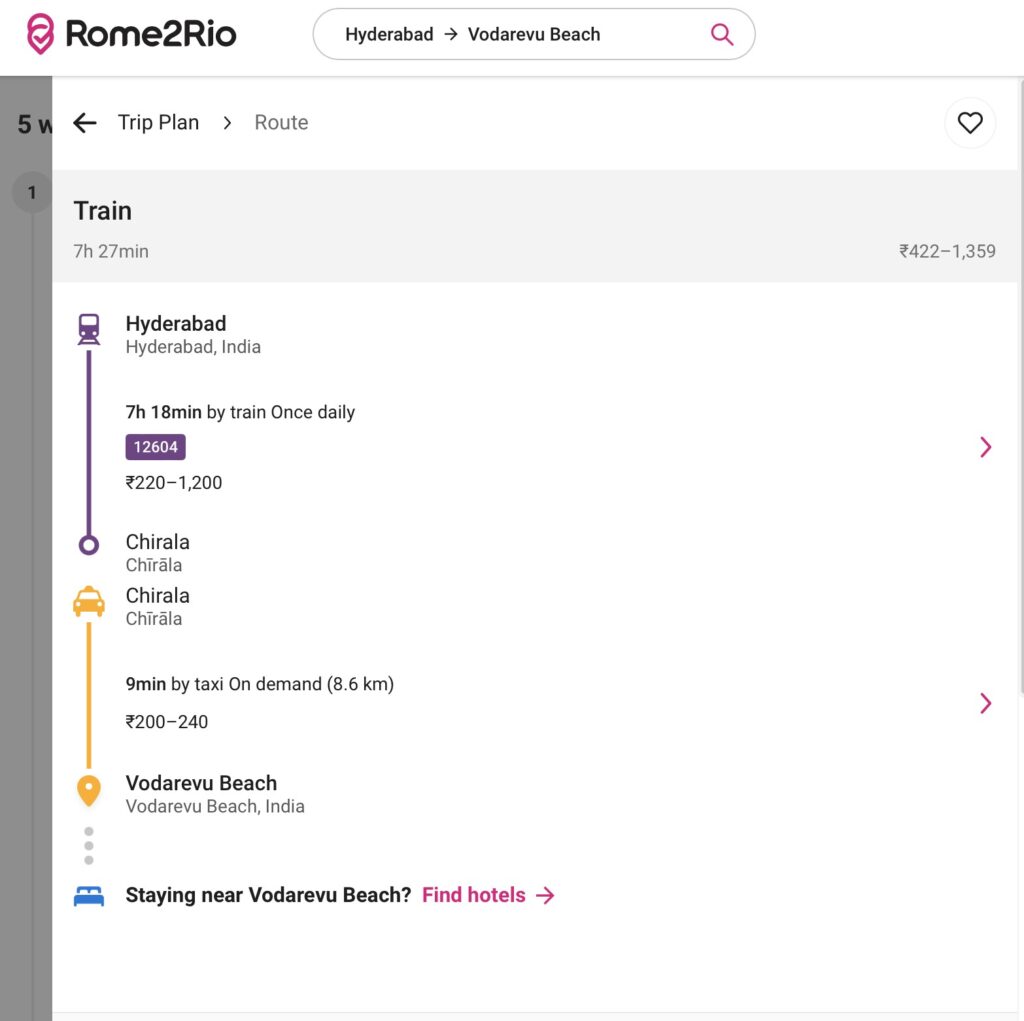Click the Hyderabad origin stop name
The width and height of the screenshot is (1024, 1021).
tap(176, 323)
